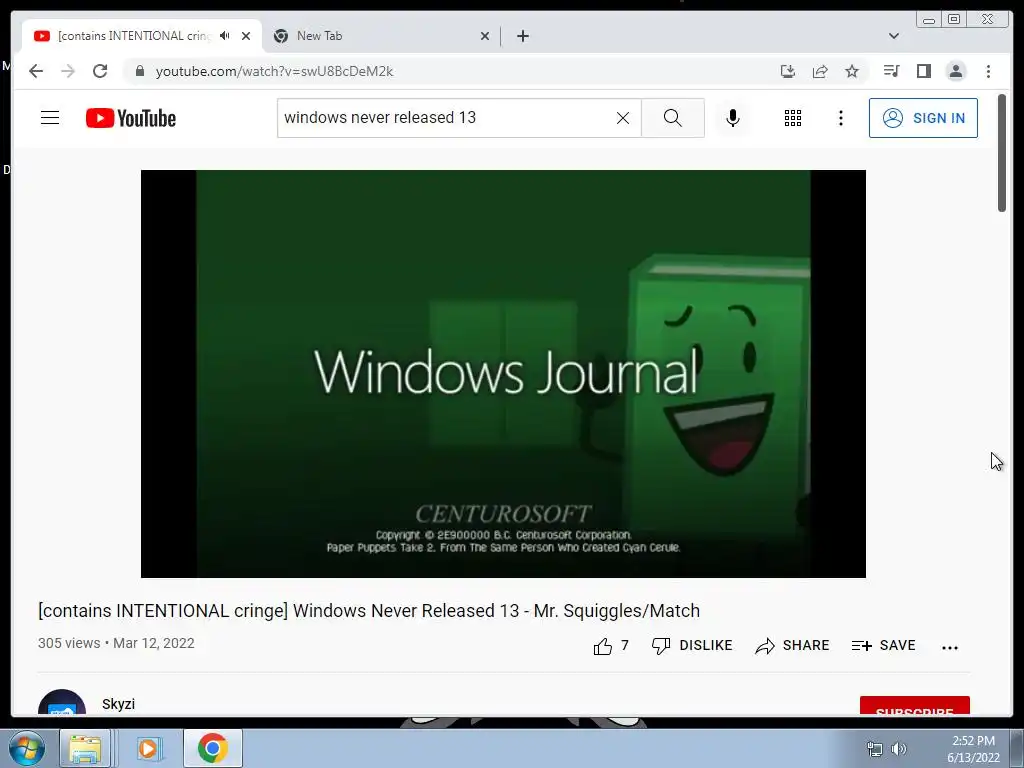Reload the page
This screenshot has height=768, width=1024.
point(100,71)
